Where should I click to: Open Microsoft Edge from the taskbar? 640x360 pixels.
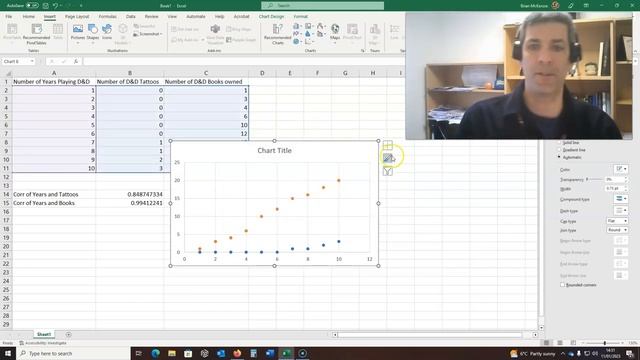(x=156, y=353)
